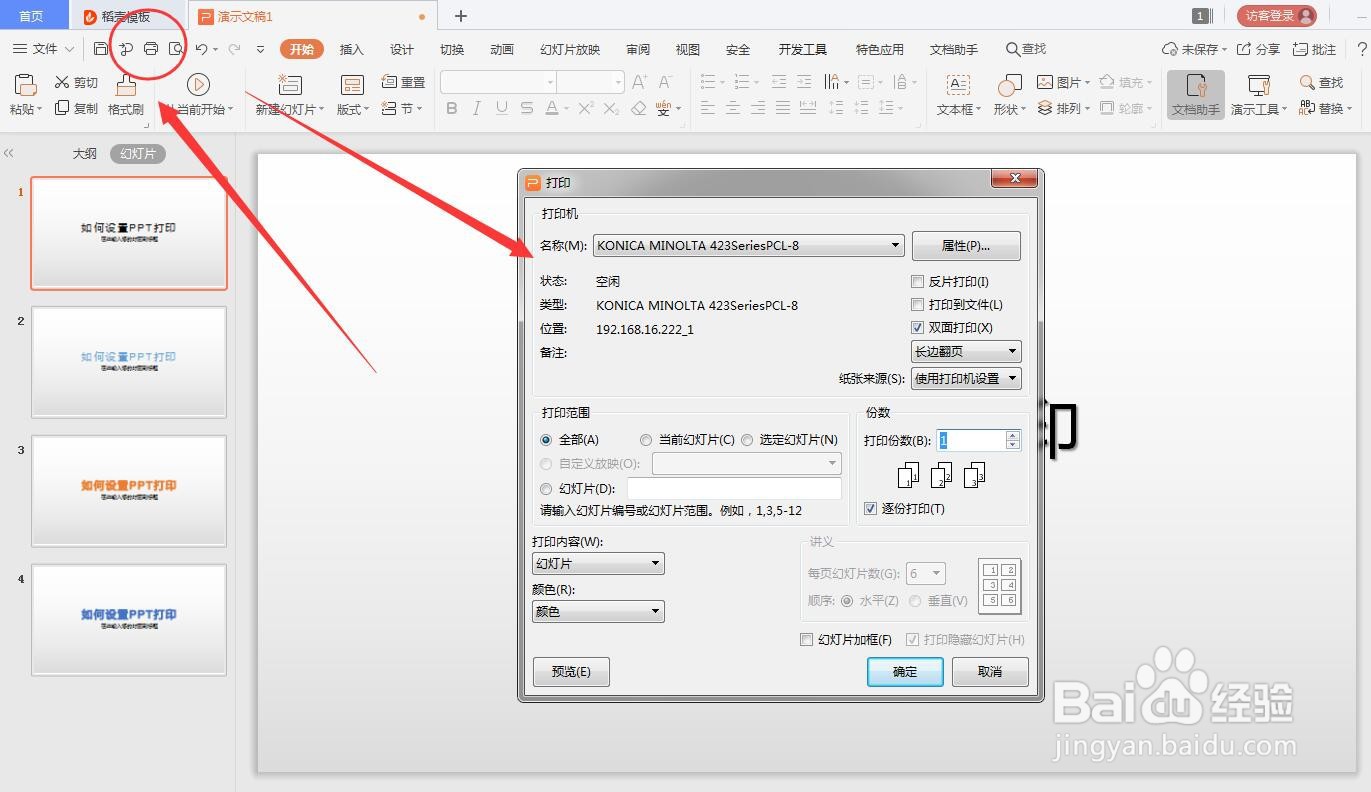Open the 幻灯片放映 ribbon tab
Viewport: 1371px width, 792px height.
click(569, 48)
